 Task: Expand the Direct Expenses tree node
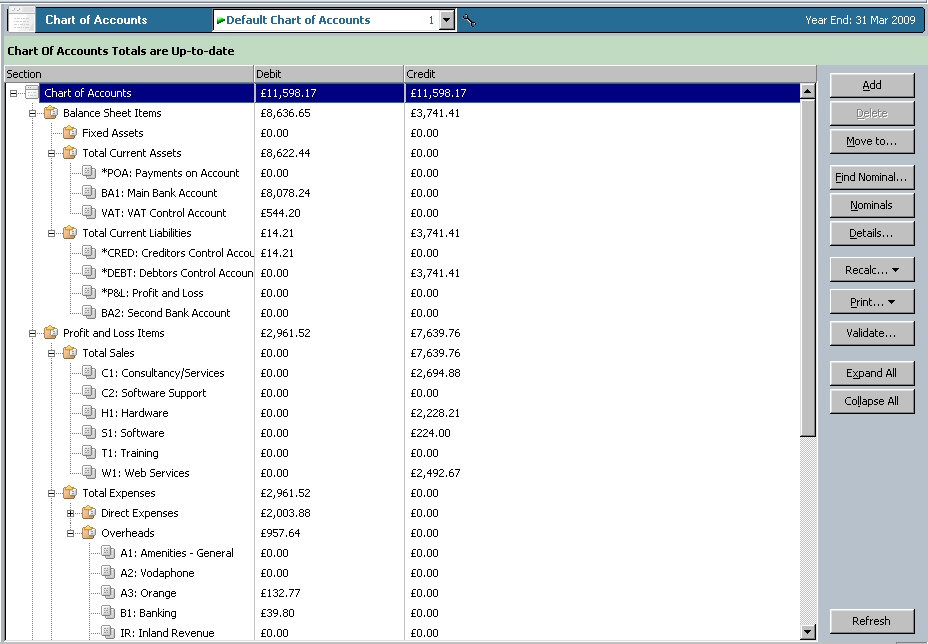click(71, 513)
